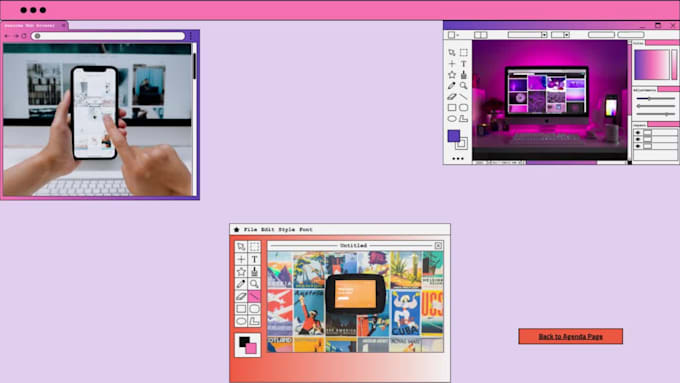
Task: Open File menu in orange editor window
Action: (x=250, y=229)
